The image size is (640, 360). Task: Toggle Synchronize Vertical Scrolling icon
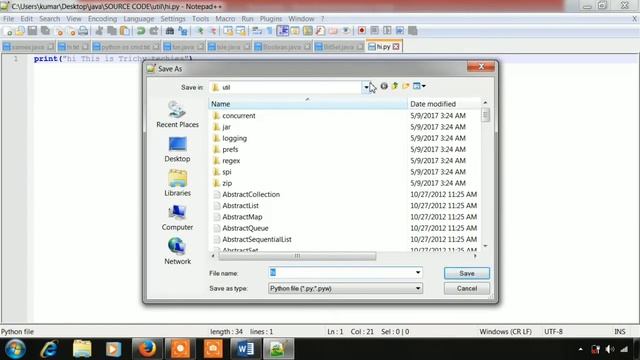click(228, 31)
